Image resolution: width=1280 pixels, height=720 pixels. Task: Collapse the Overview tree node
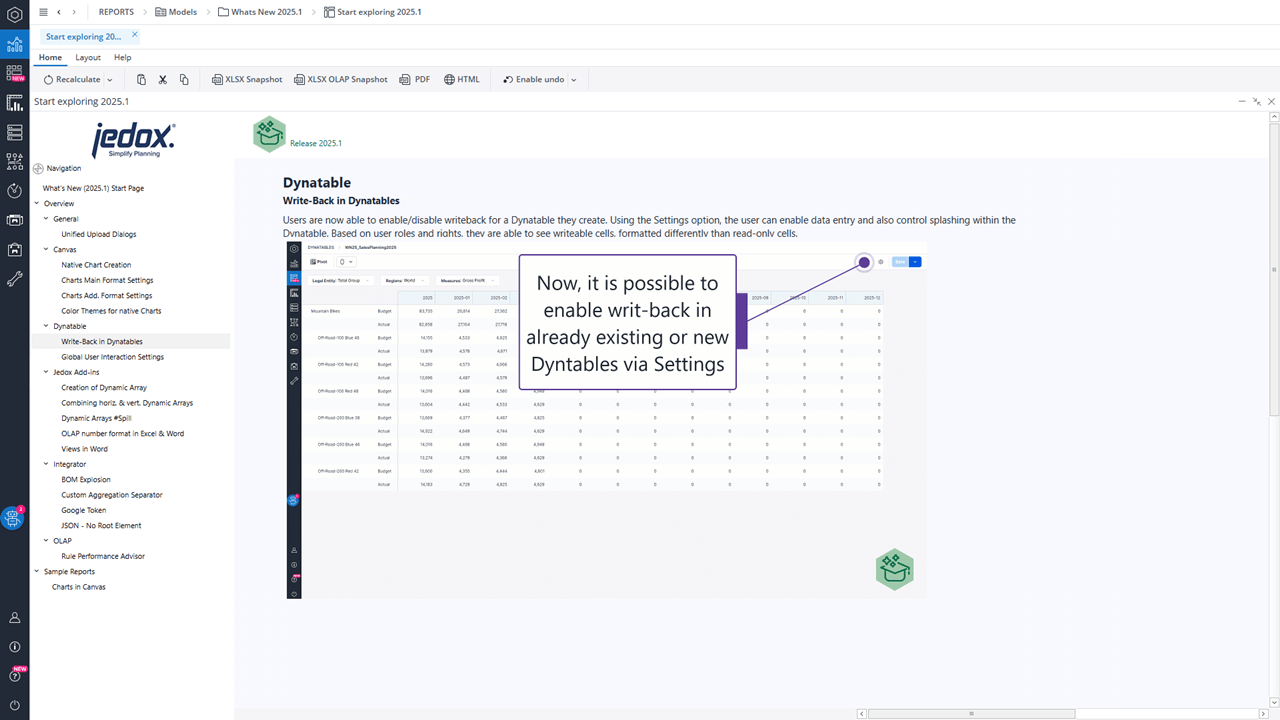click(x=36, y=203)
